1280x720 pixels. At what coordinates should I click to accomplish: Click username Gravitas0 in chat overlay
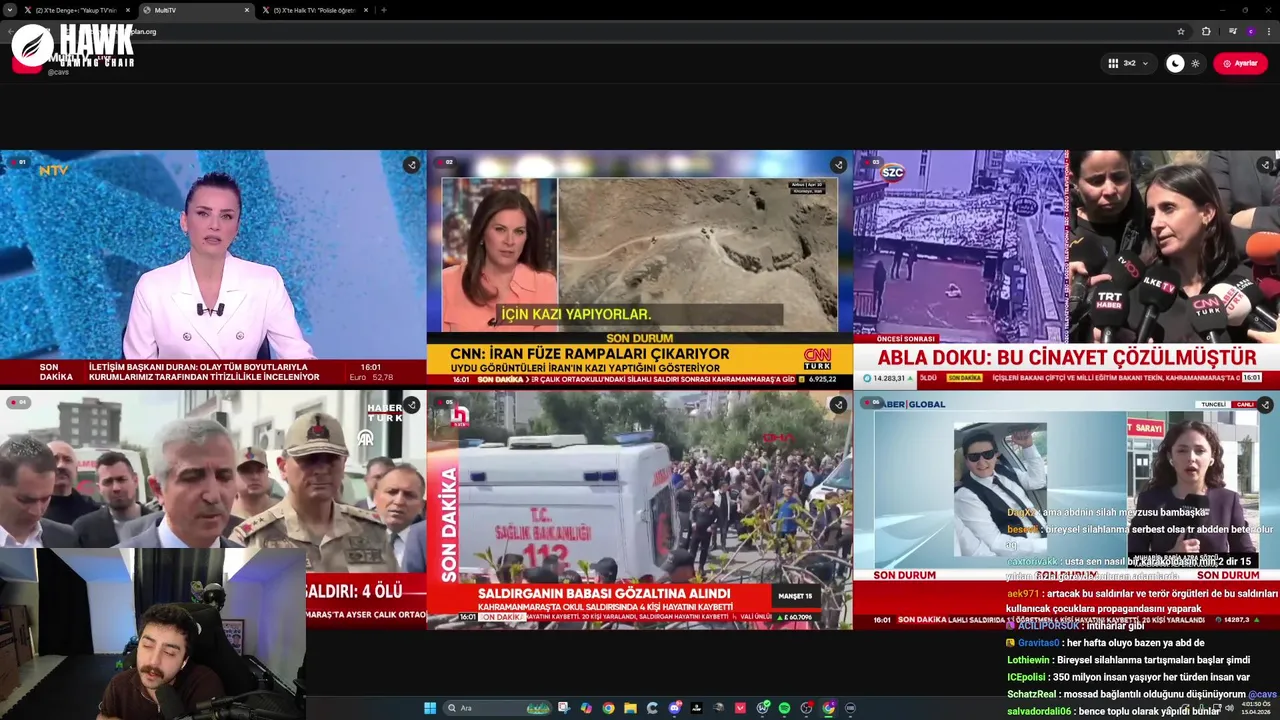coord(1038,643)
